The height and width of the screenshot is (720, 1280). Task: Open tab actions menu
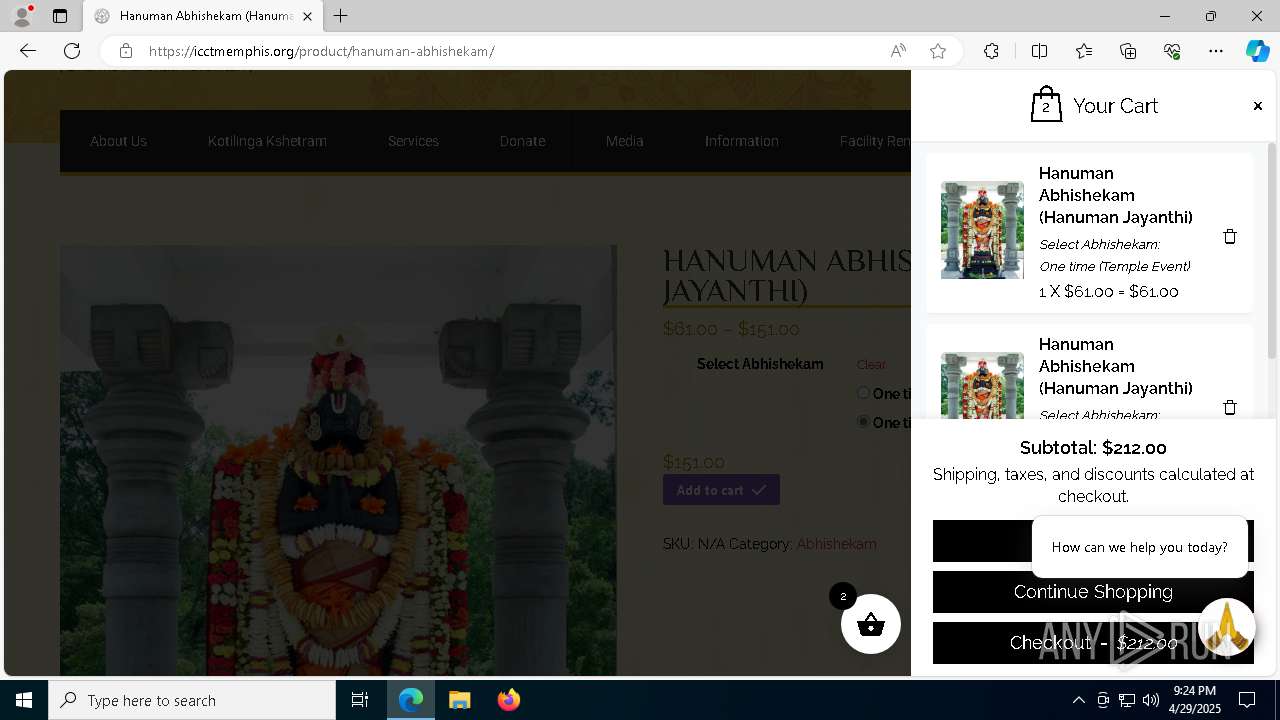(x=60, y=16)
